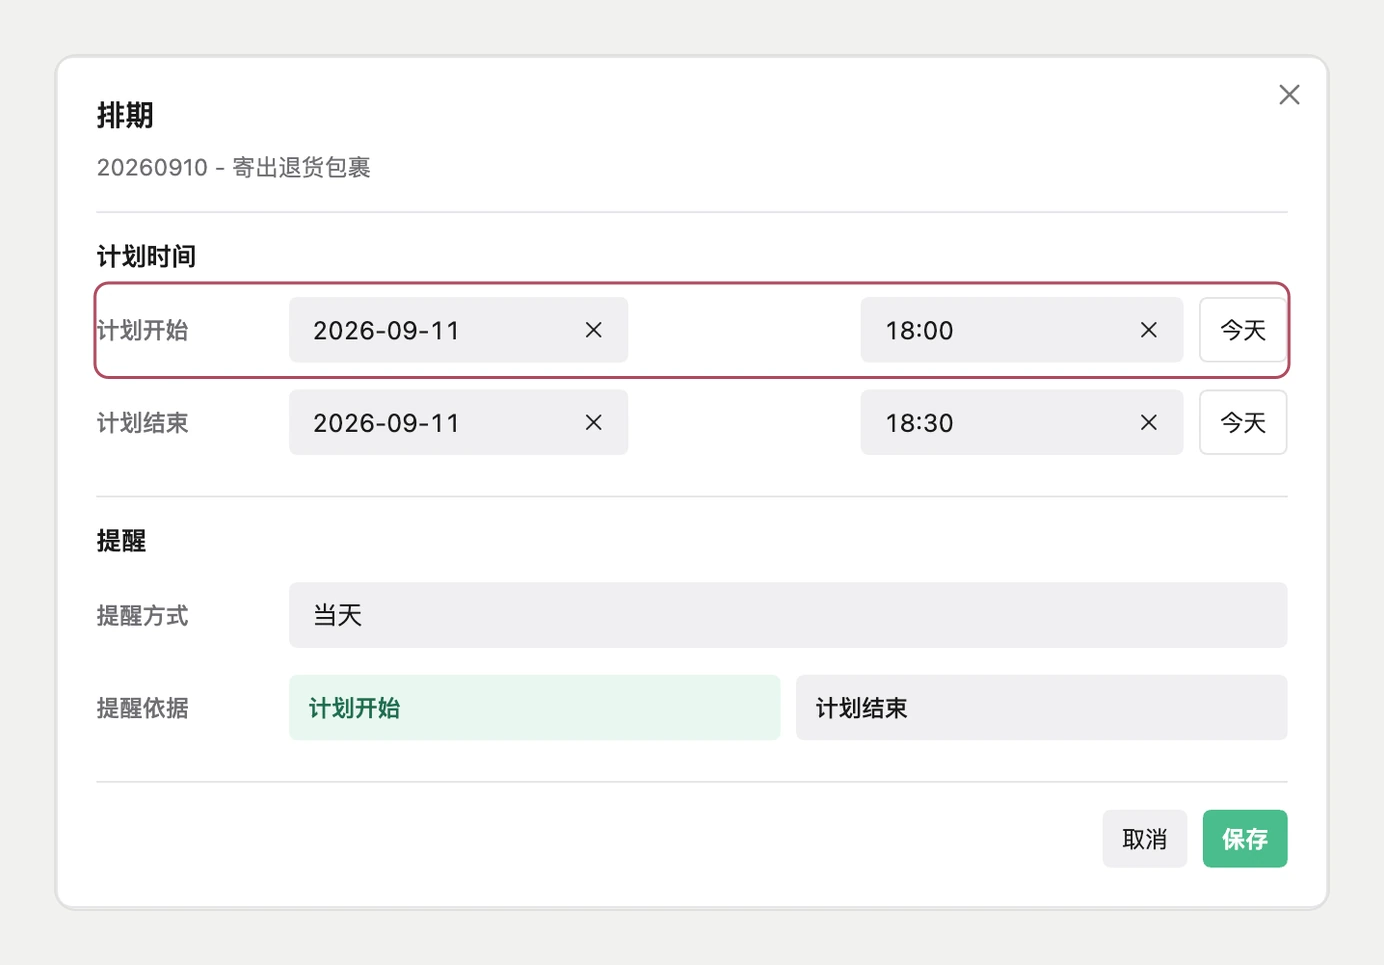The height and width of the screenshot is (965, 1384).
Task: Clear the 计划开始 date 2026-09-11
Action: (x=593, y=330)
